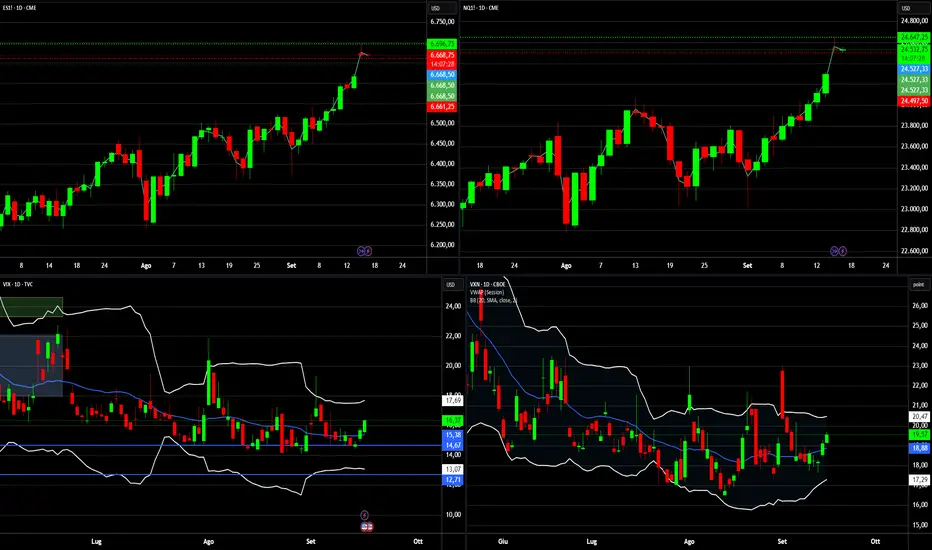
Task: Click the green 6.696,75 price label
Action: 442,44
